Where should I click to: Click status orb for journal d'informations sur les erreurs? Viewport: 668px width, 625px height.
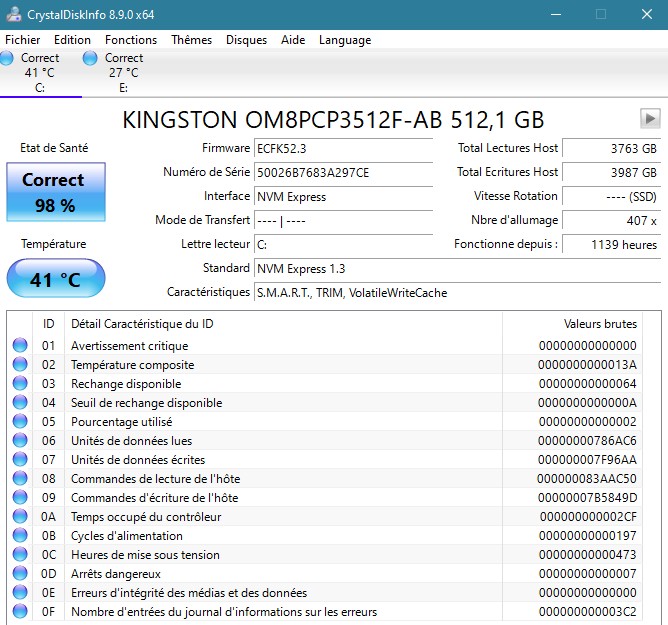(20, 611)
